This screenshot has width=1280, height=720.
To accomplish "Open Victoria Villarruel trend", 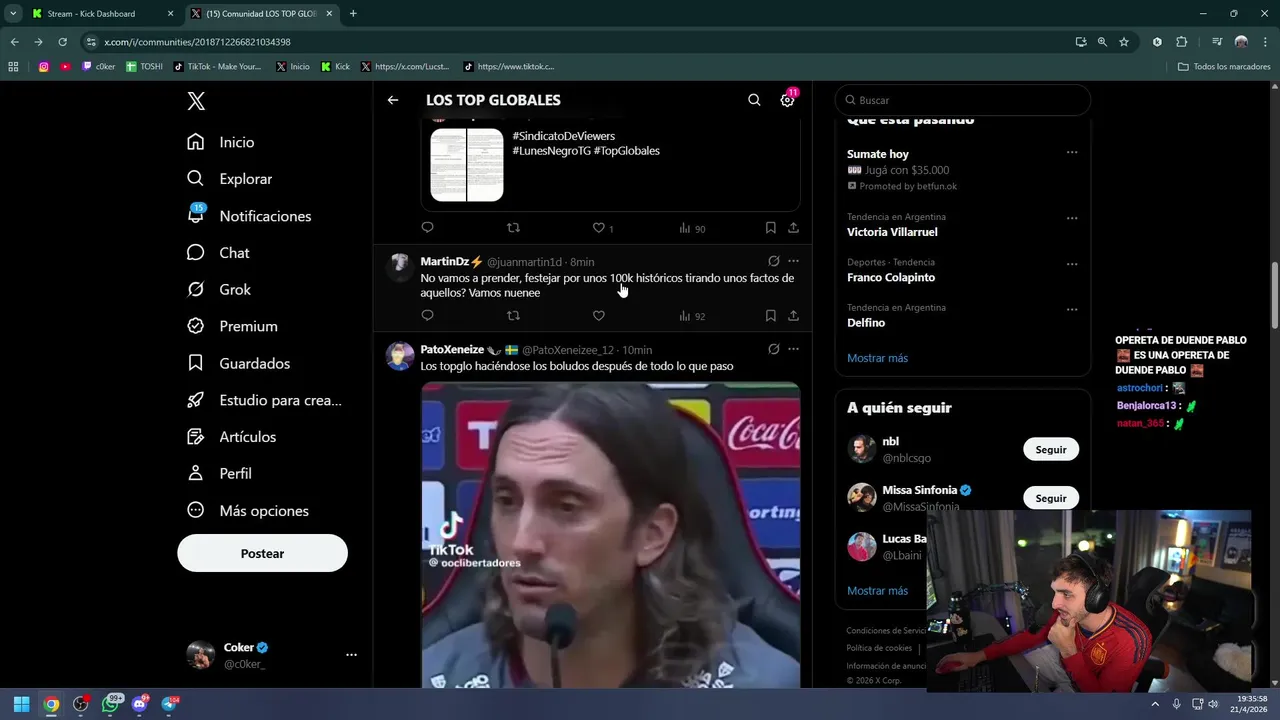I will 892,232.
